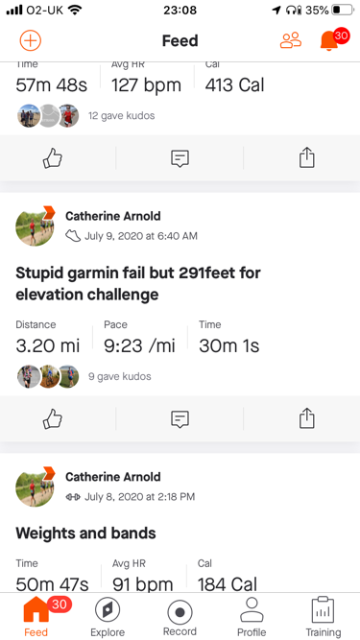Screen dimensions: 360x640
Task: Open comments on Stupid garmin fail run
Action: click(x=180, y=419)
